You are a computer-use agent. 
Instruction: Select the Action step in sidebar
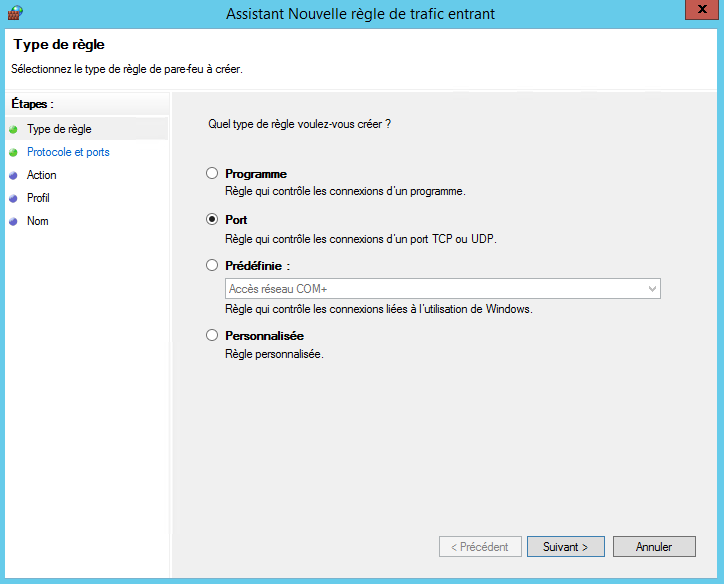pyautogui.click(x=42, y=175)
